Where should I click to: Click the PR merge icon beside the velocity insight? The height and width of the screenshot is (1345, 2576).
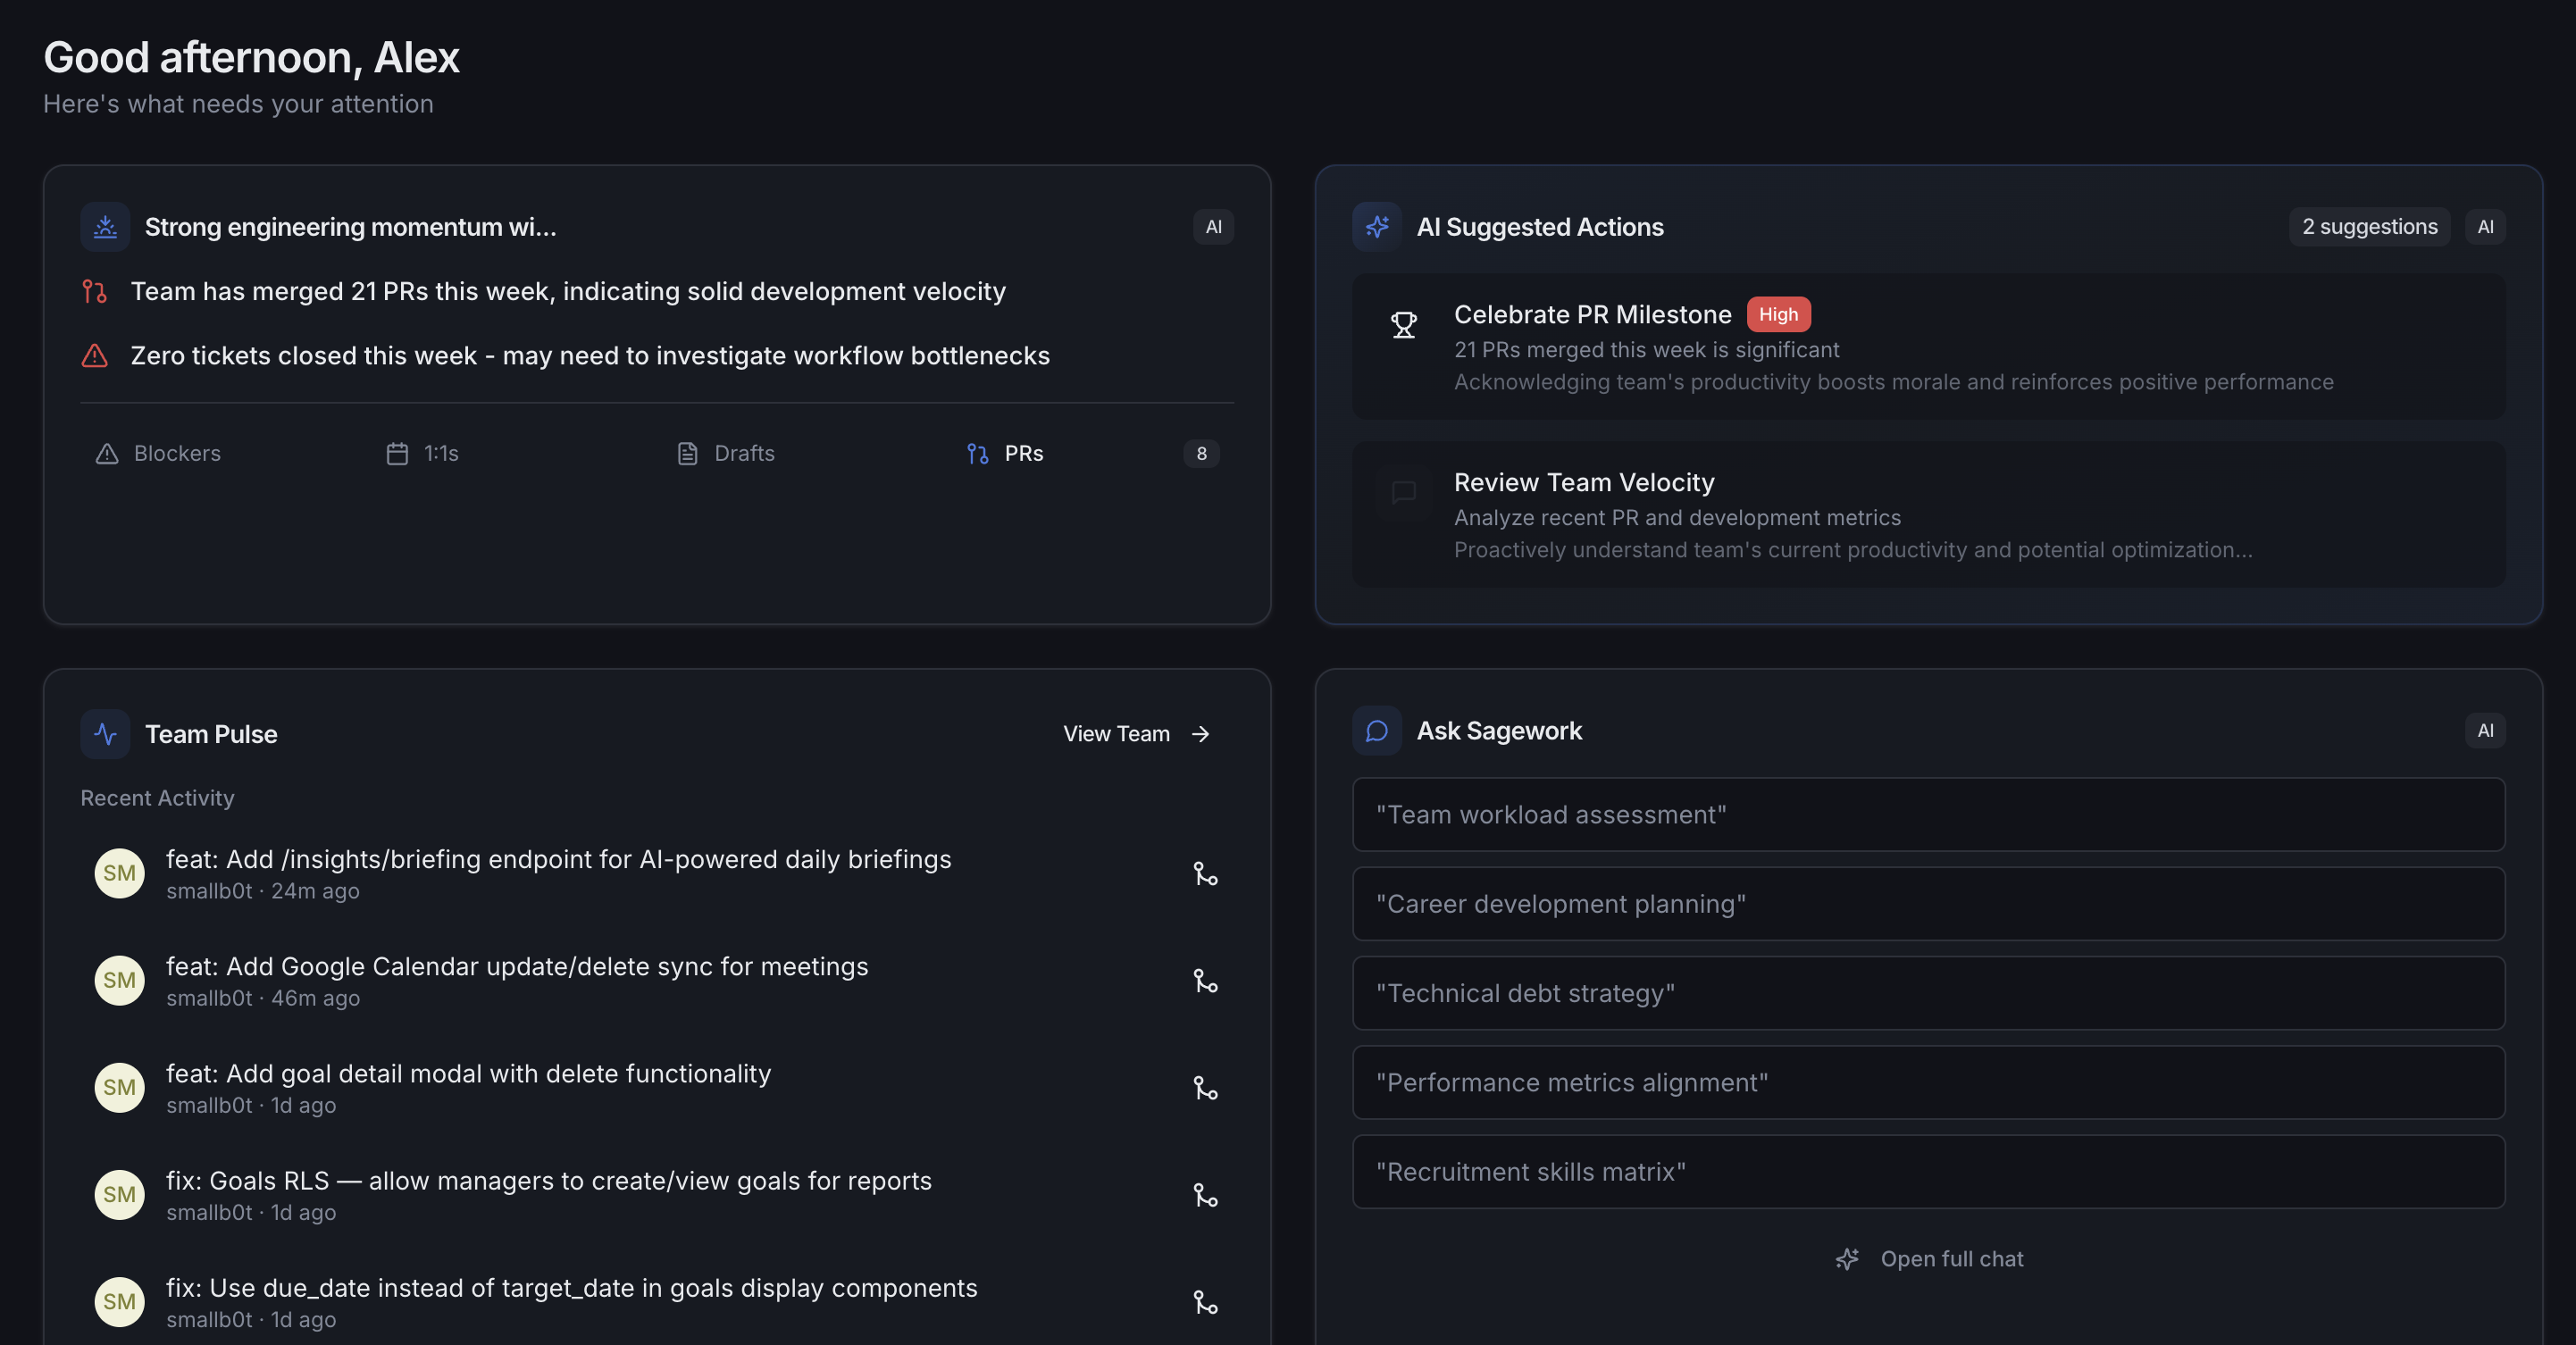95,291
